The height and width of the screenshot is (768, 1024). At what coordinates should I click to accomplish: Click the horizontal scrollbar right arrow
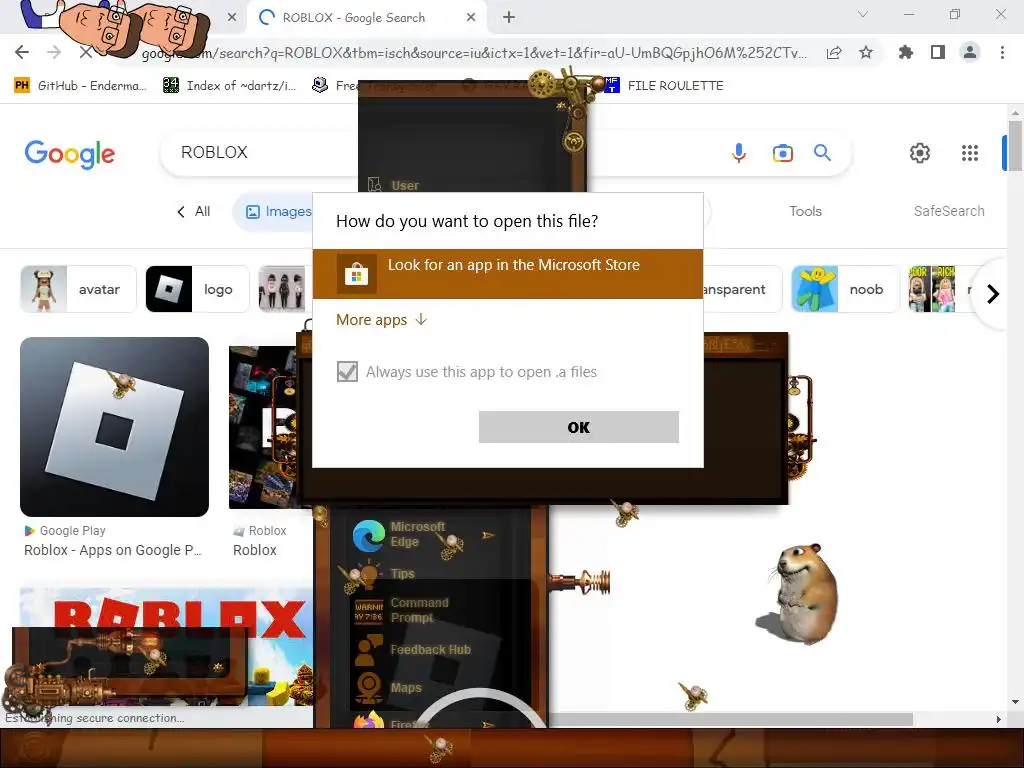point(999,719)
